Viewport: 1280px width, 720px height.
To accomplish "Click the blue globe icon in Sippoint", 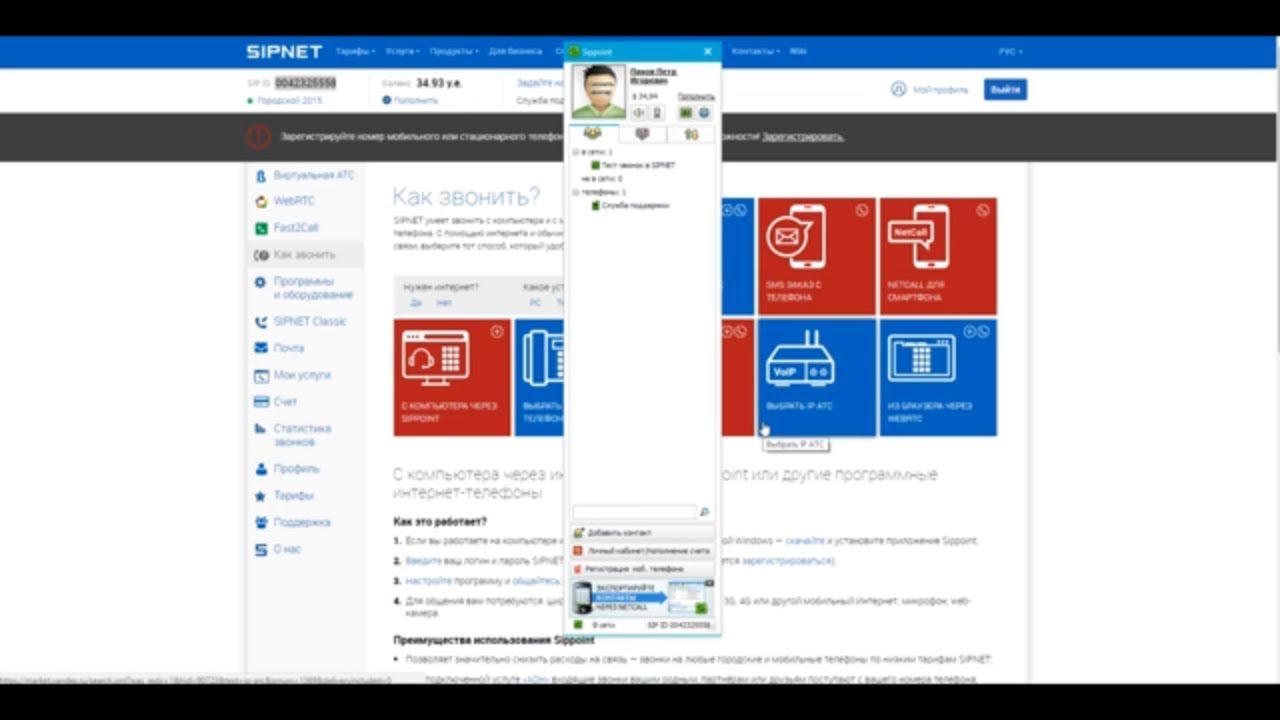I will tap(704, 113).
